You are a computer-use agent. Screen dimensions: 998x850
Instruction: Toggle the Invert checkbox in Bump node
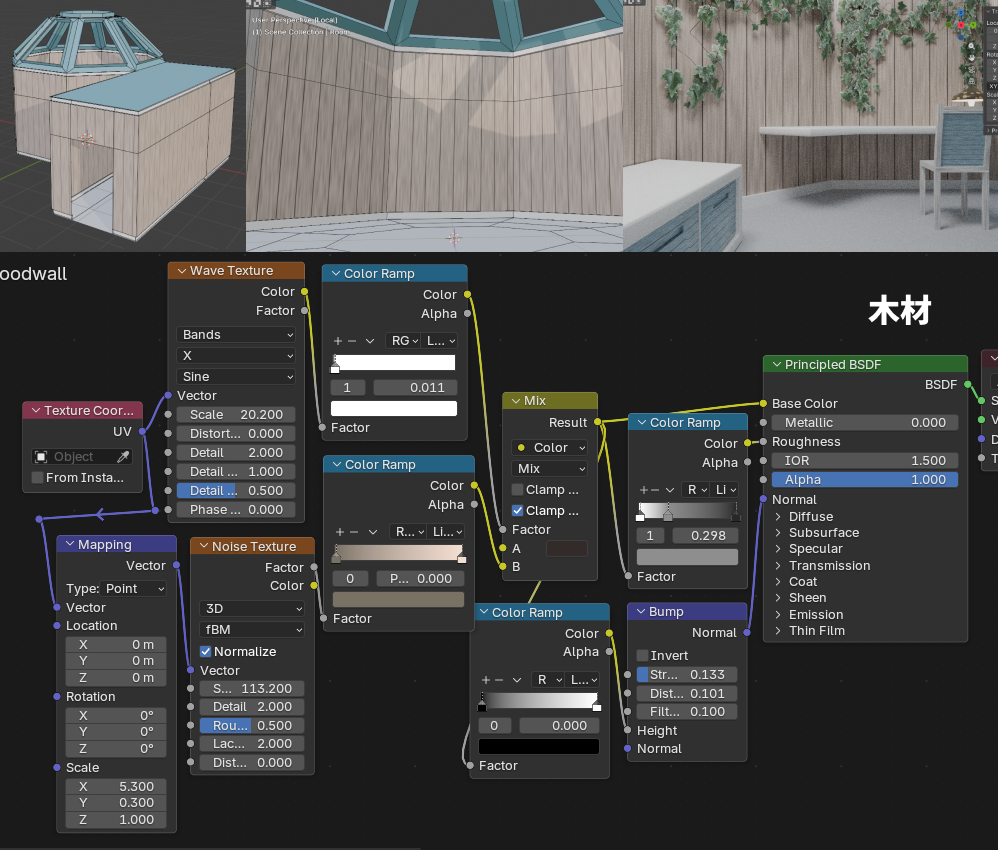tap(643, 656)
